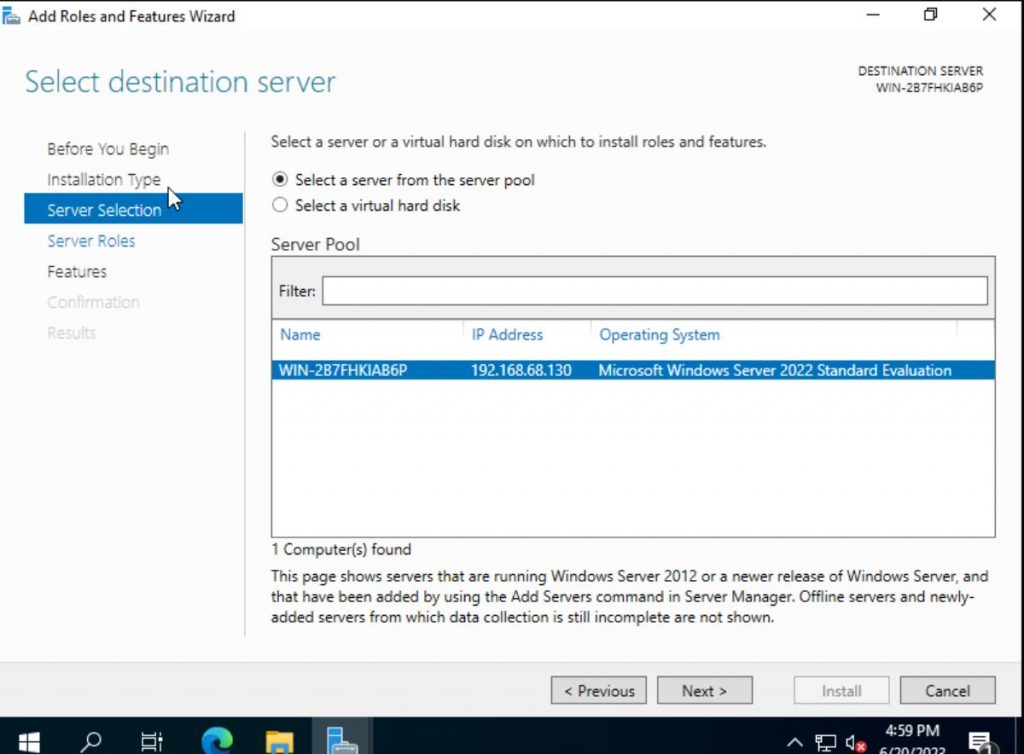Image resolution: width=1024 pixels, height=754 pixels.
Task: Go to the Before You Begin step
Action: pyautogui.click(x=107, y=148)
